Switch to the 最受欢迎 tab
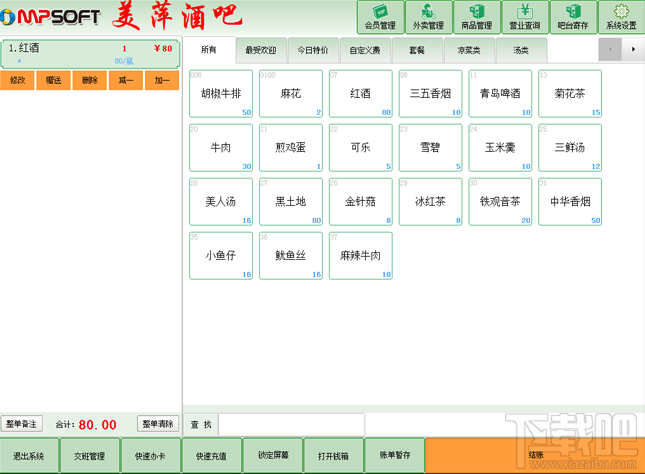Image resolution: width=645 pixels, height=474 pixels. 261,50
